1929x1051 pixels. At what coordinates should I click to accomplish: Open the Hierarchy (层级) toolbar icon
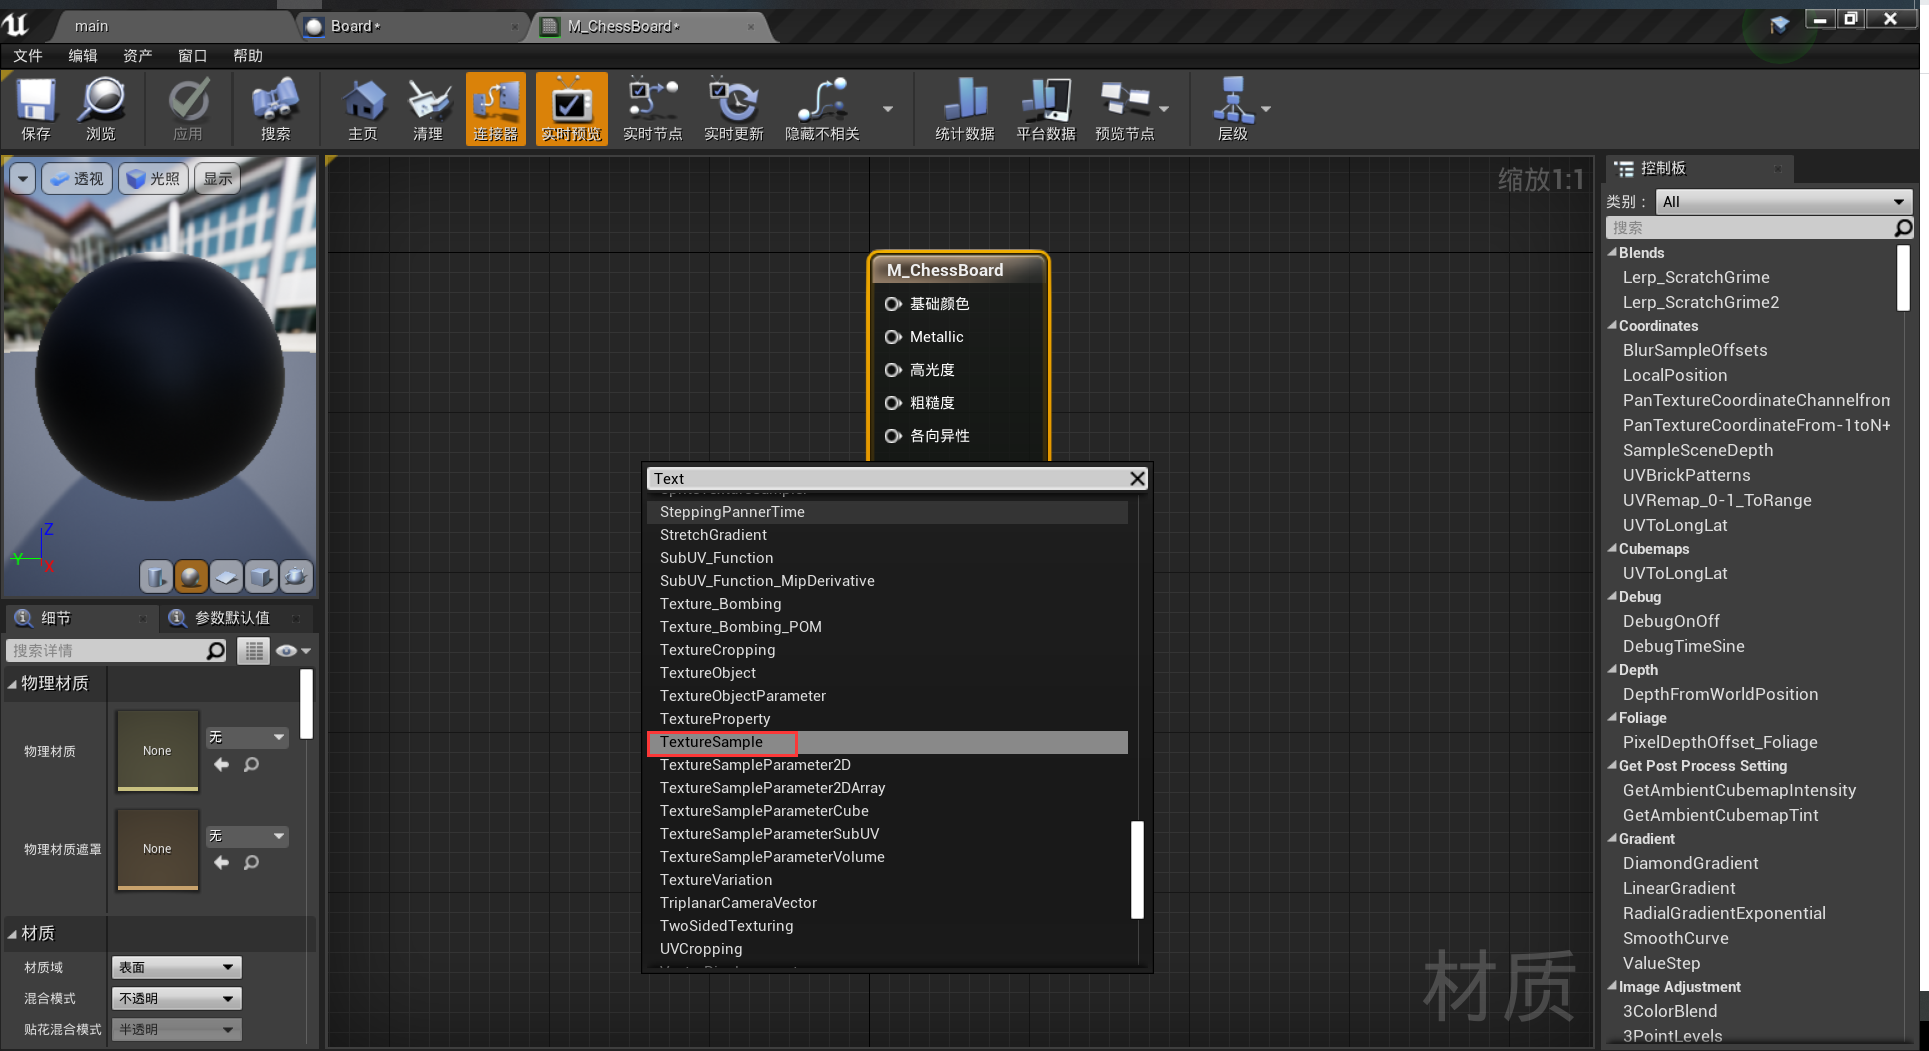click(1232, 109)
